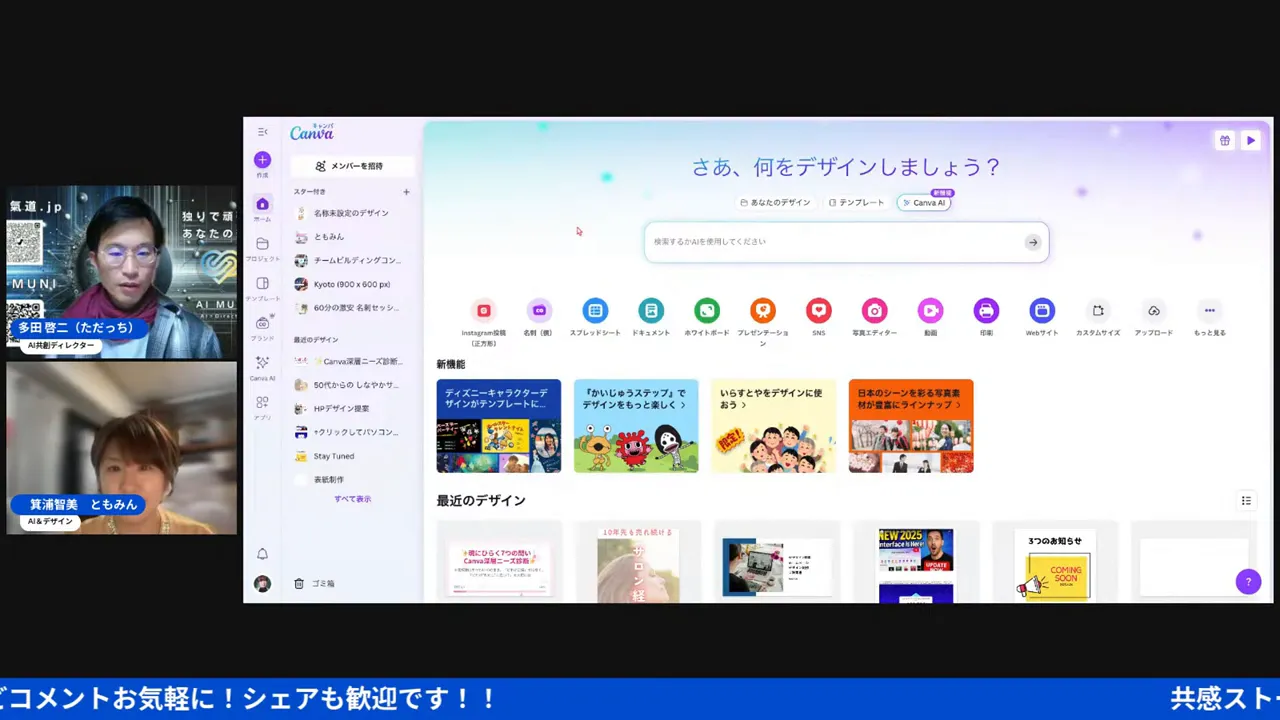The image size is (1280, 720).
Task: Expand スター付き with the plus control
Action: tap(406, 191)
